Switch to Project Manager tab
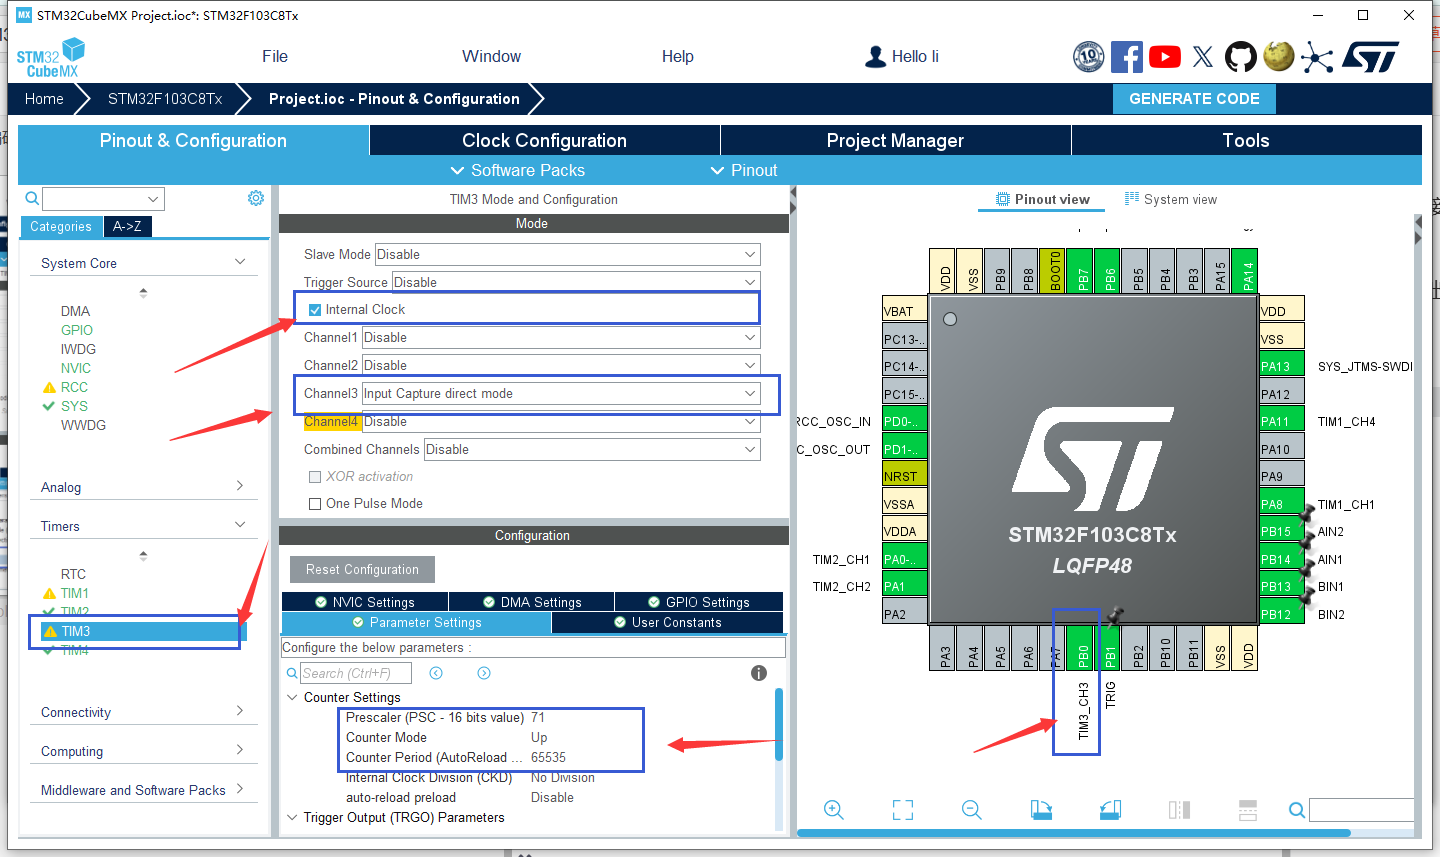1440x857 pixels. [x=896, y=141]
